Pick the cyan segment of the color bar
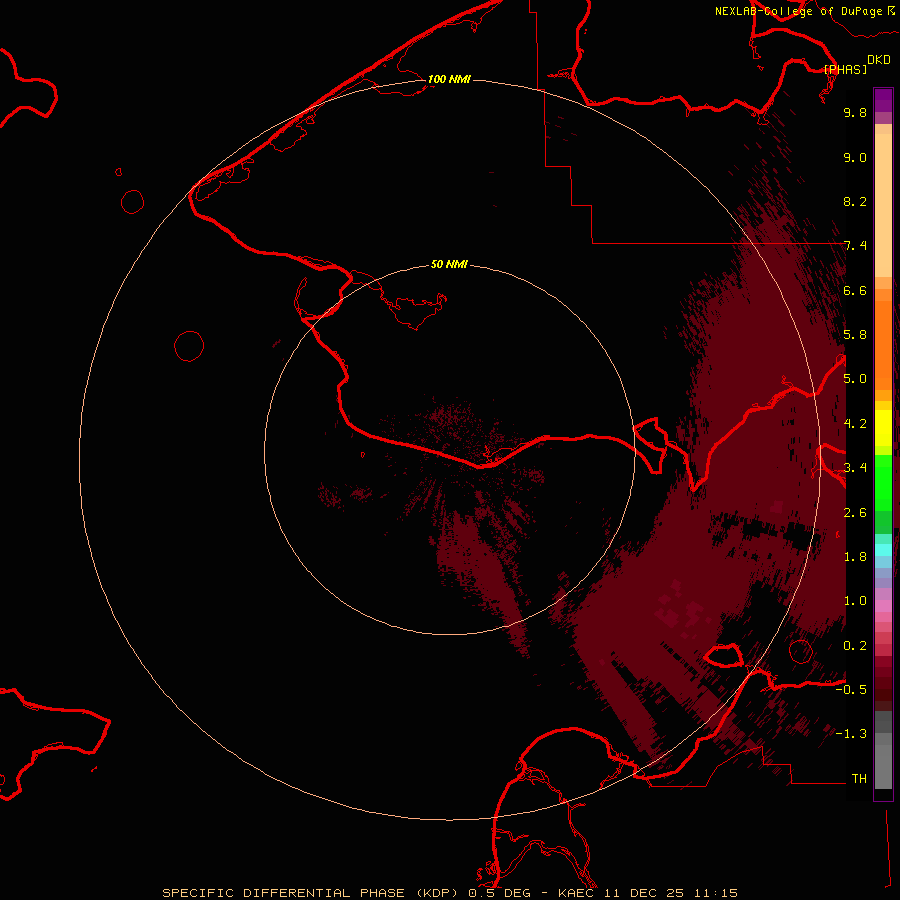Image resolution: width=900 pixels, height=900 pixels. point(883,550)
